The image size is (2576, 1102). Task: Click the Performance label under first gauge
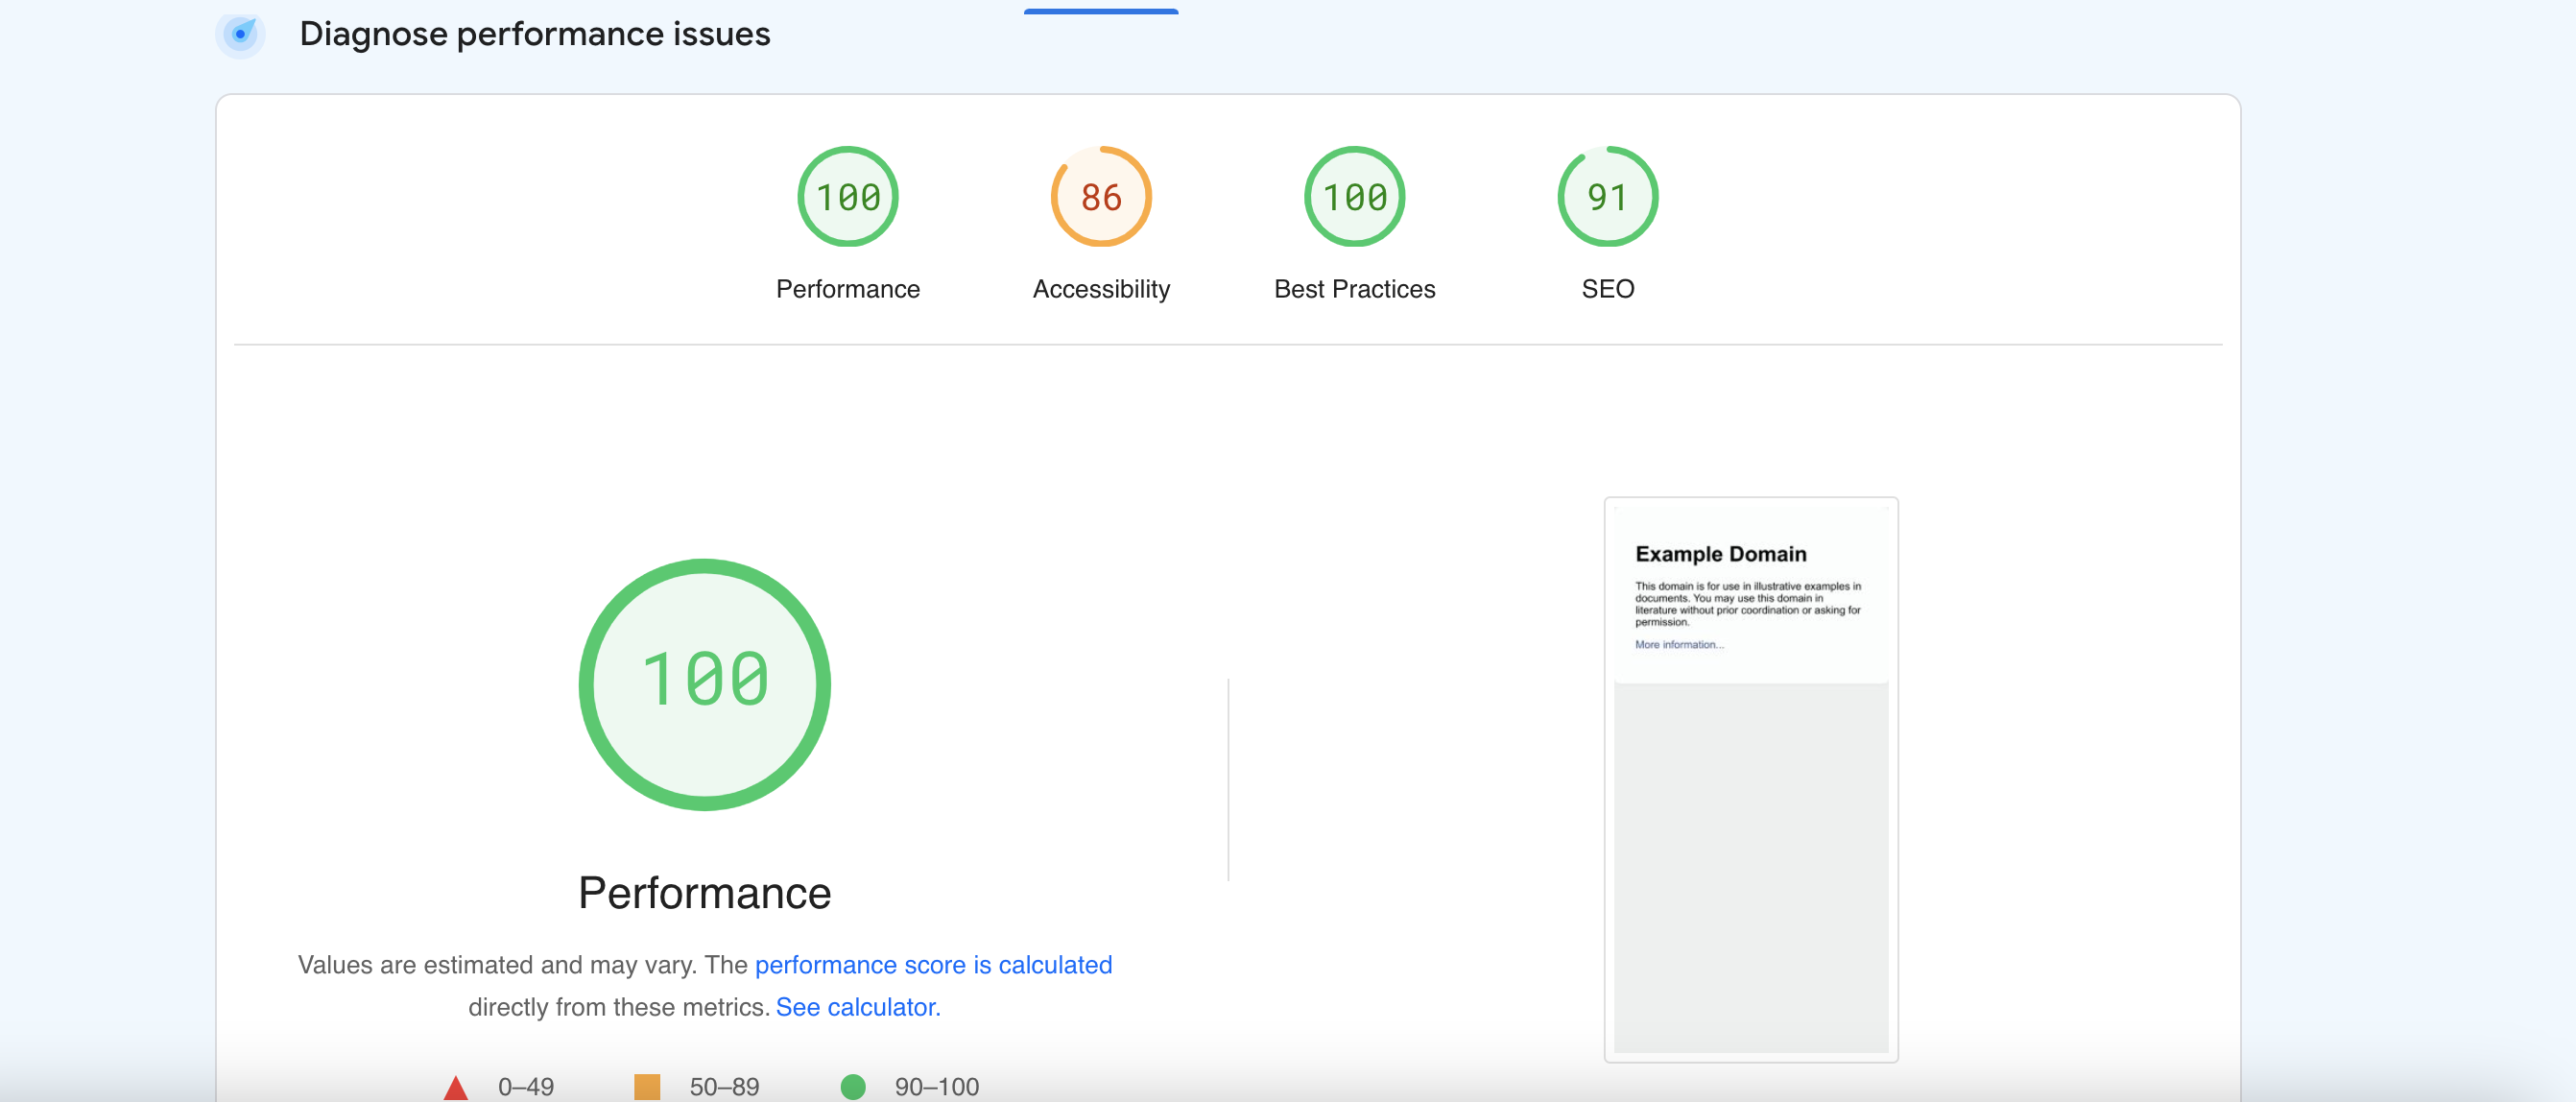click(x=847, y=289)
